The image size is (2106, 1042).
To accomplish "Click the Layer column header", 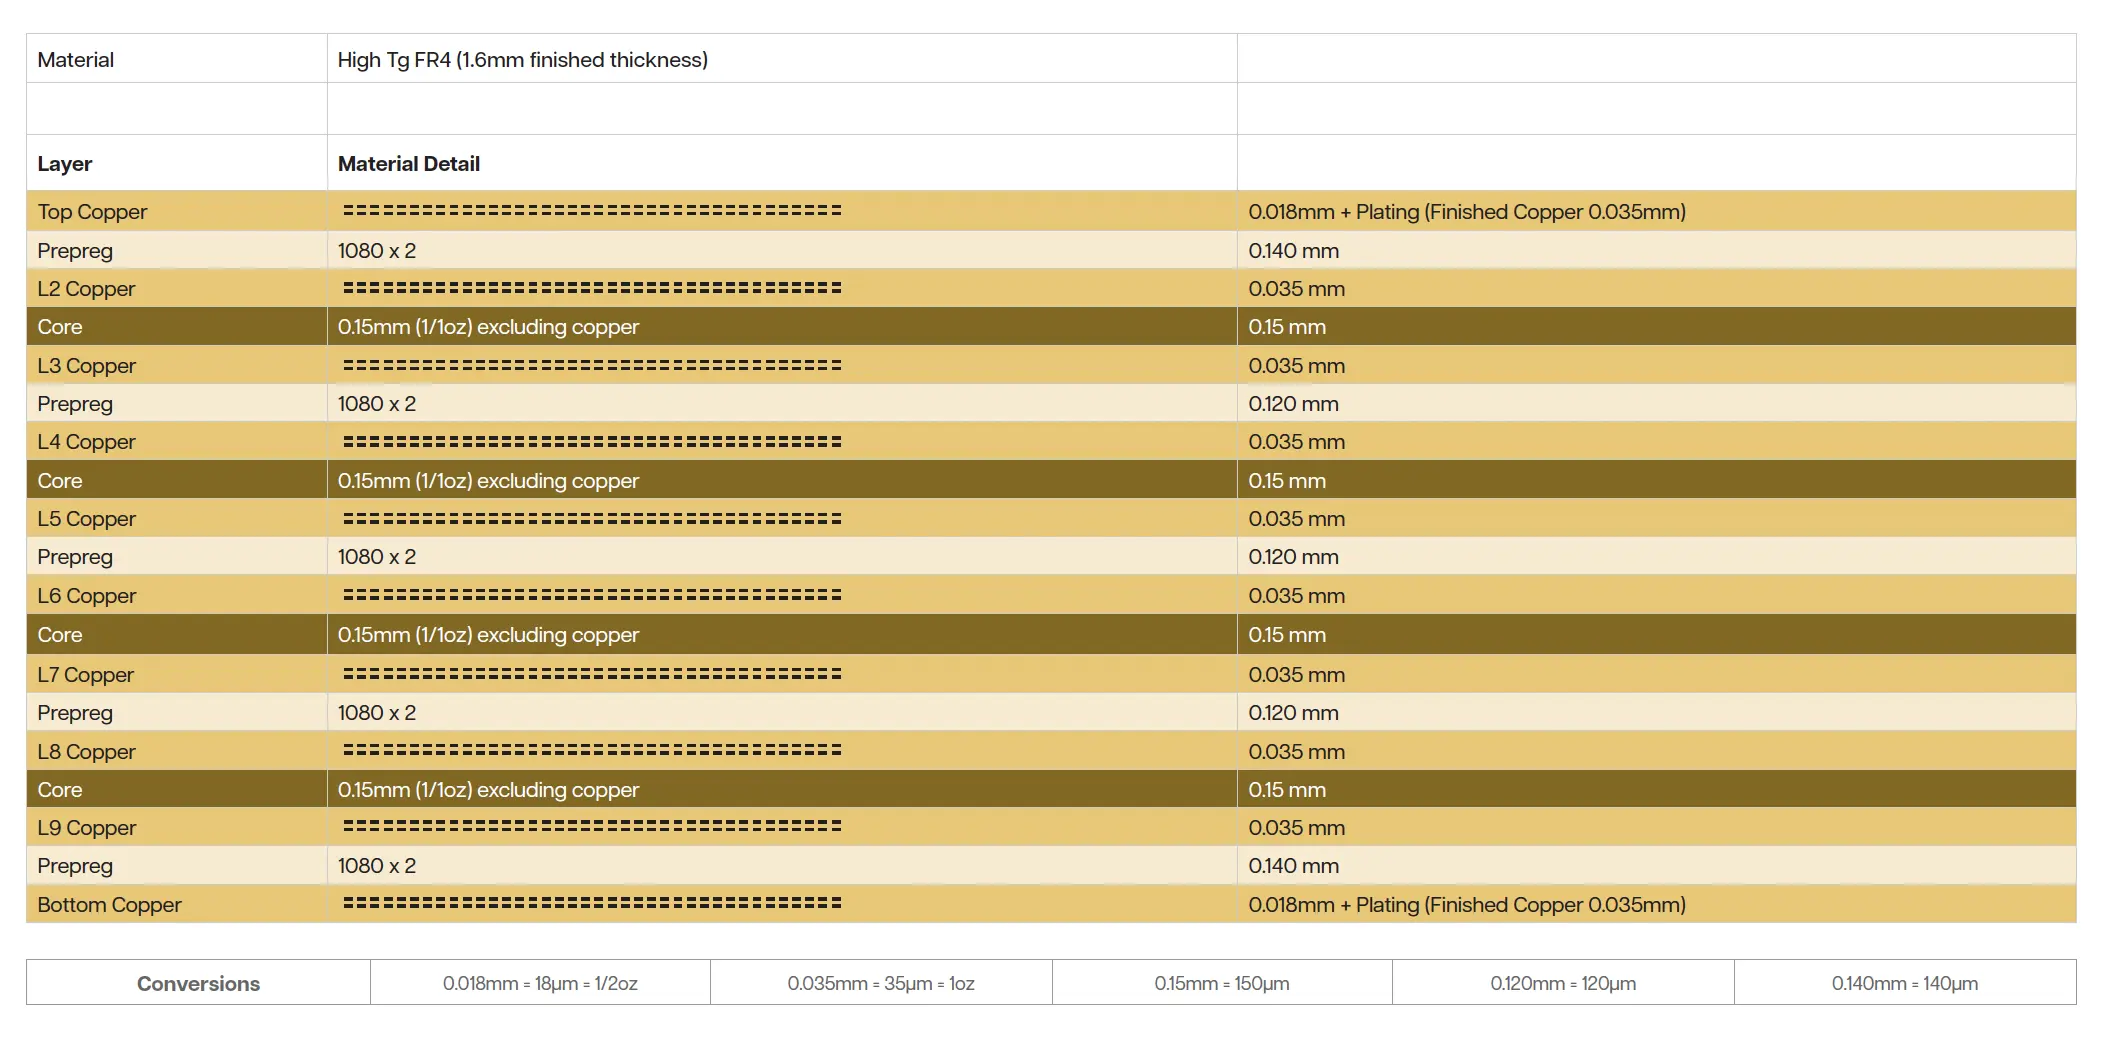I will tap(65, 164).
